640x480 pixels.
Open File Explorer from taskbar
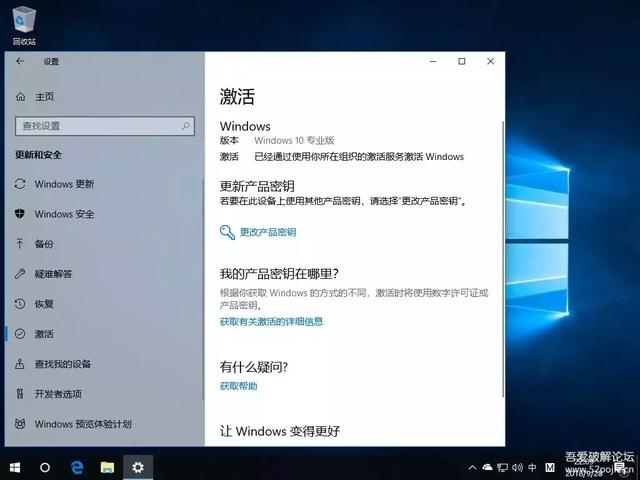107,467
